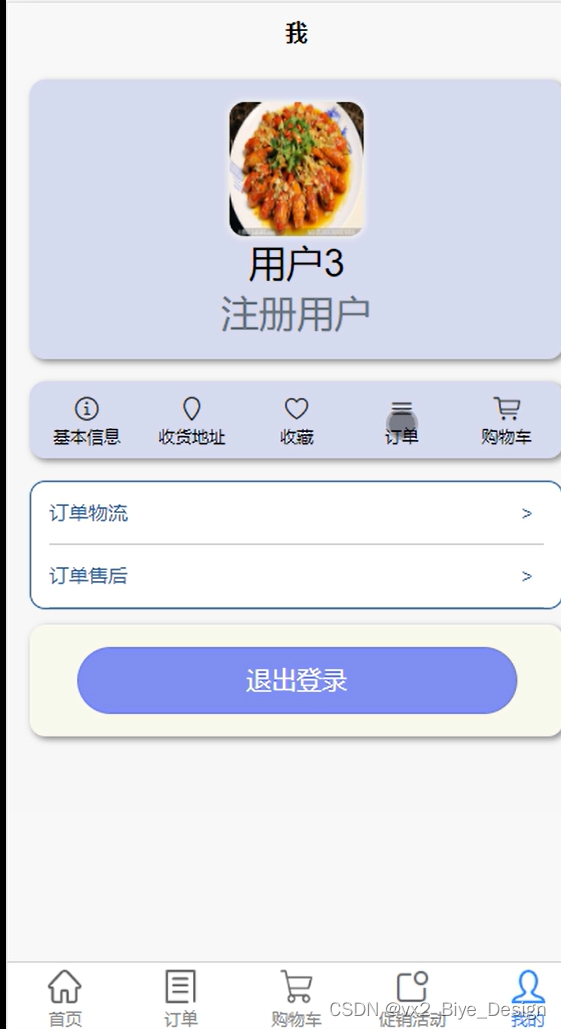Tap the 收货地址 location pin icon
This screenshot has height=1029, width=561.
(x=191, y=408)
